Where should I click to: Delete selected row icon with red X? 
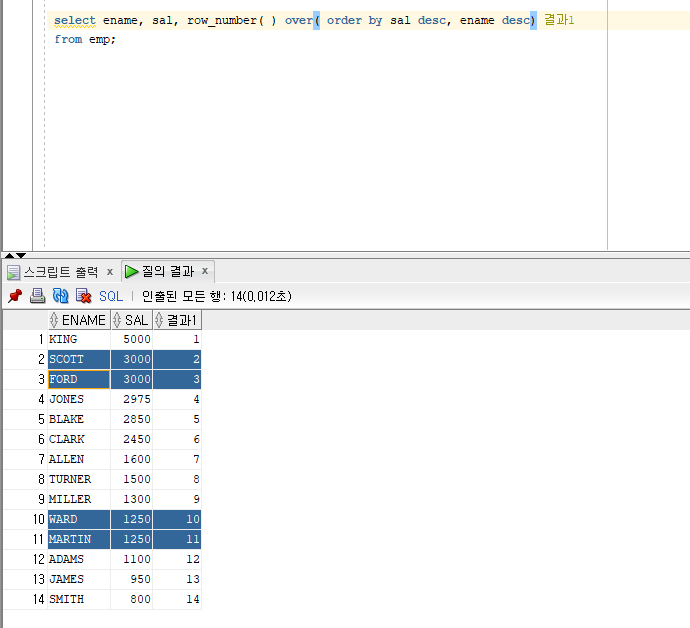[x=83, y=296]
